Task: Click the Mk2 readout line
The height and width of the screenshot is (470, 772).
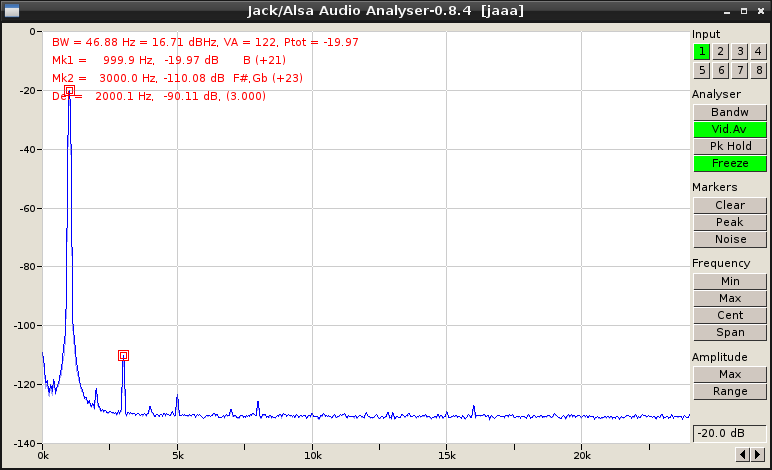Action: tap(177, 78)
